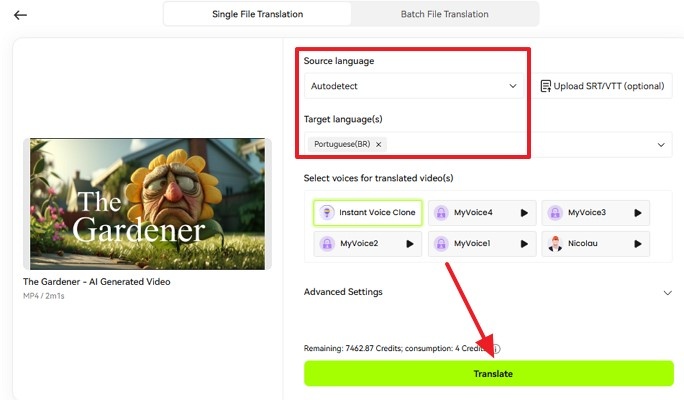Click the video title The Gardener - AI Generated Video
The height and width of the screenshot is (400, 684).
[x=96, y=282]
